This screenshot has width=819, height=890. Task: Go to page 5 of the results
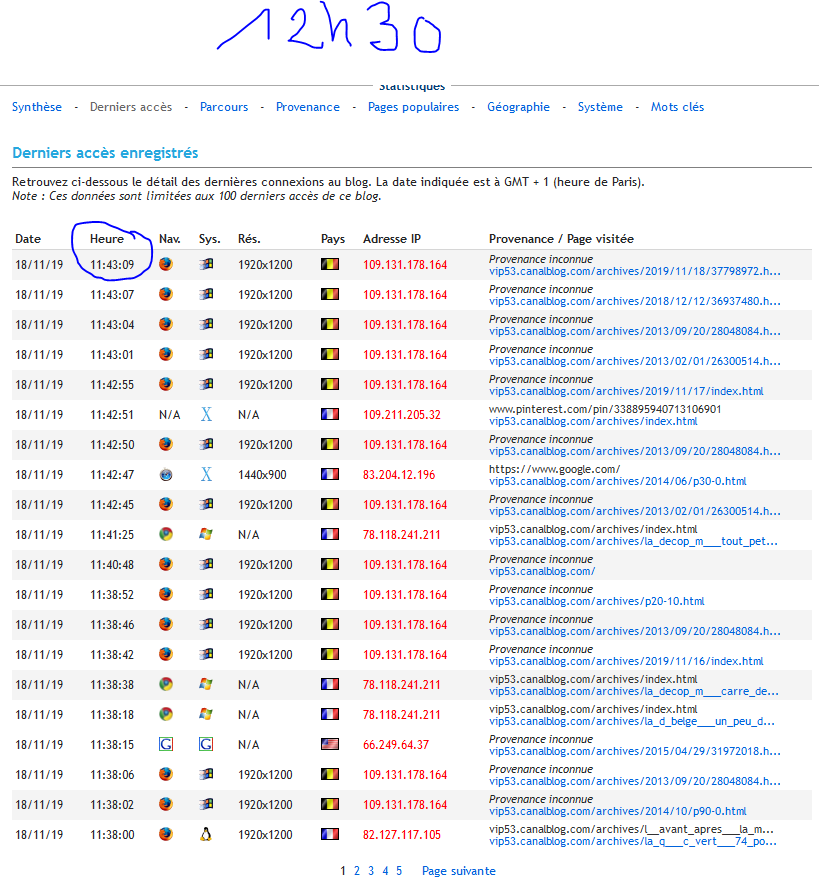pos(399,871)
